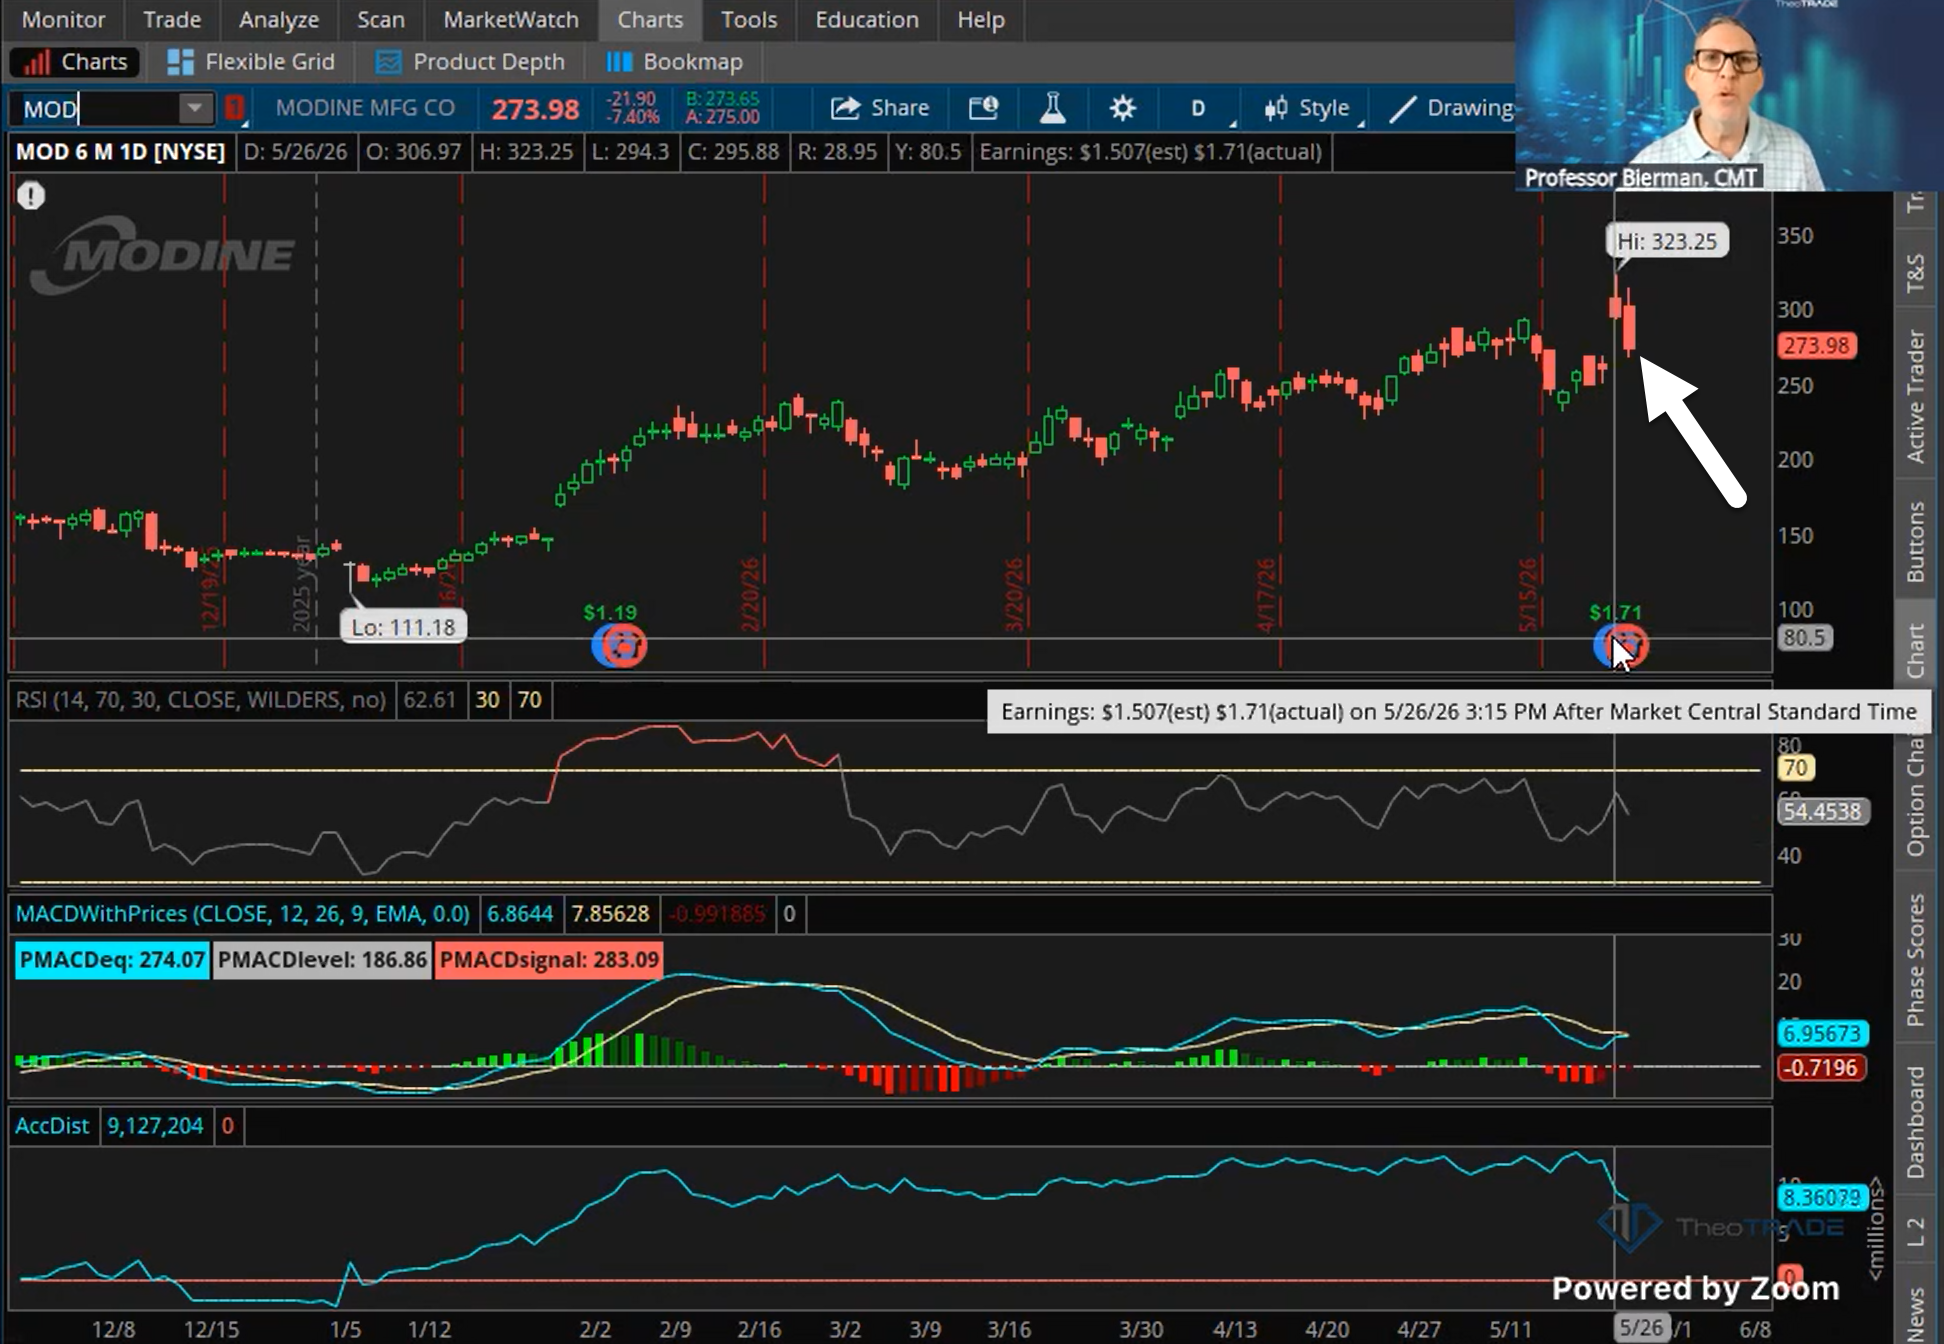Click the PMACDlevel: 186.86 label
This screenshot has width=1944, height=1344.
322,960
